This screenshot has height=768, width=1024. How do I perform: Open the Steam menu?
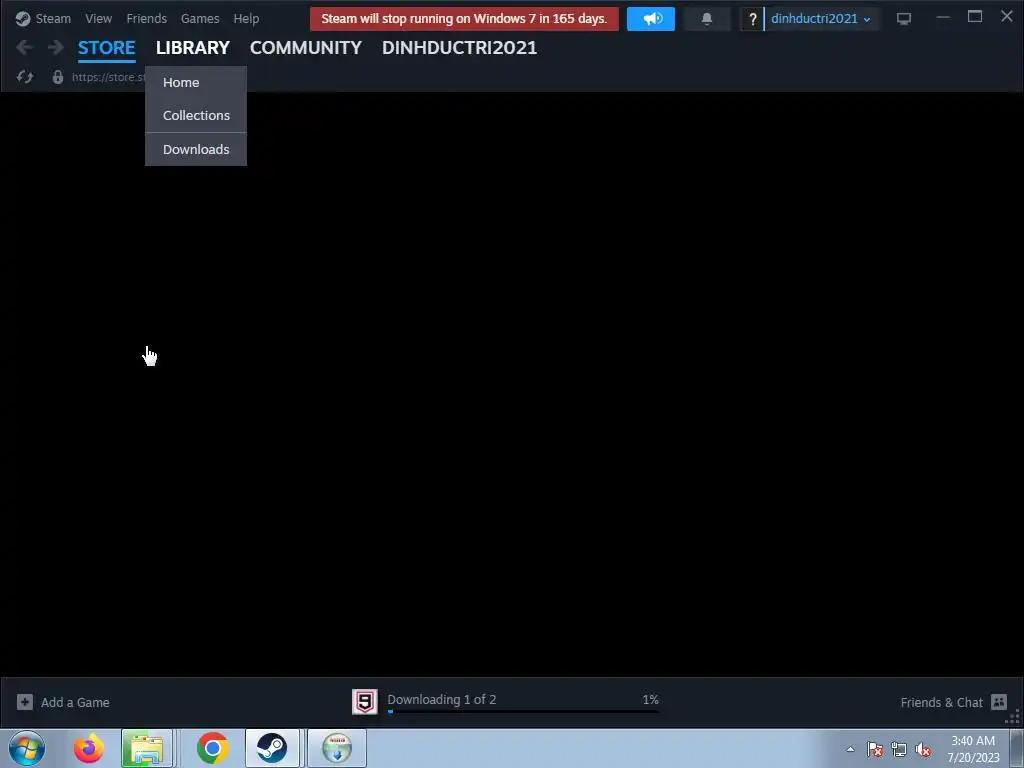coord(53,18)
